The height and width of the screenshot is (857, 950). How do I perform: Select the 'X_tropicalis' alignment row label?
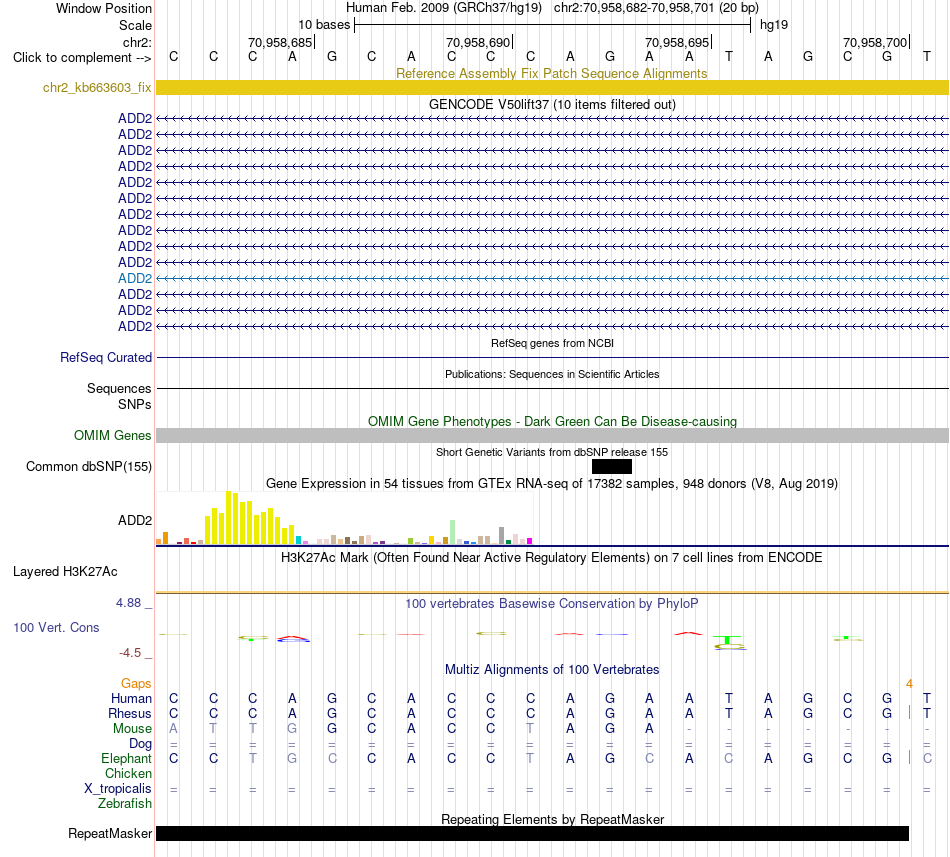[x=118, y=789]
